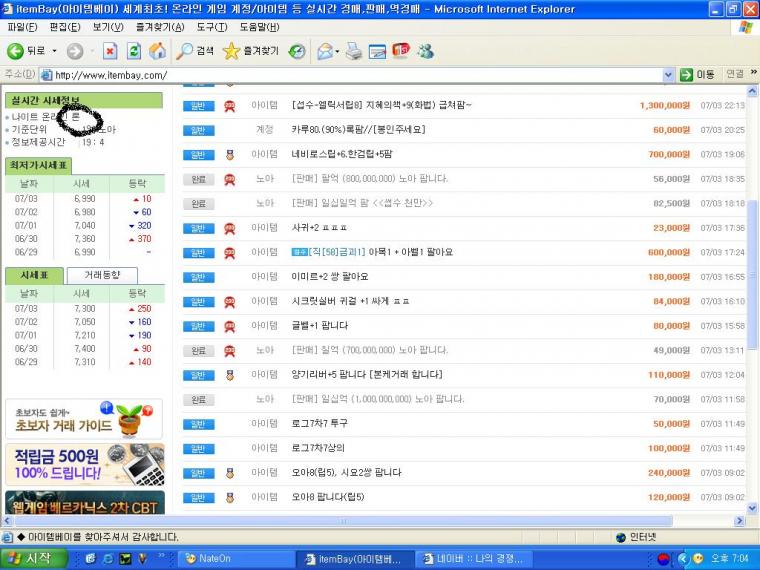Click red seller badge icon on 글벨+1 row
The height and width of the screenshot is (570, 760).
pyautogui.click(x=230, y=326)
